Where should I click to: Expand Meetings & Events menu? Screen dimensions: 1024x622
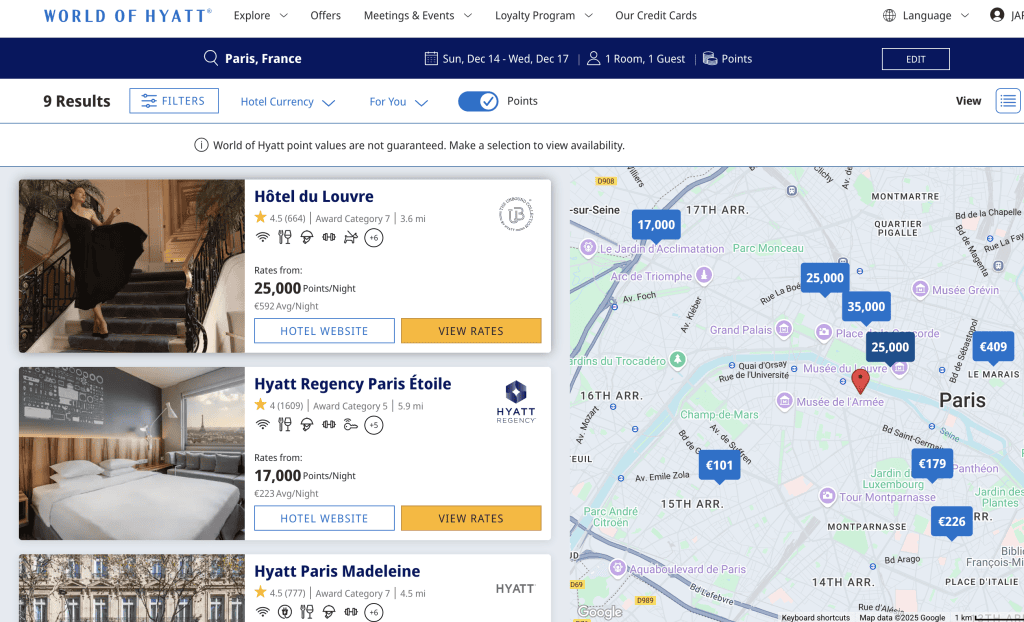pyautogui.click(x=418, y=15)
